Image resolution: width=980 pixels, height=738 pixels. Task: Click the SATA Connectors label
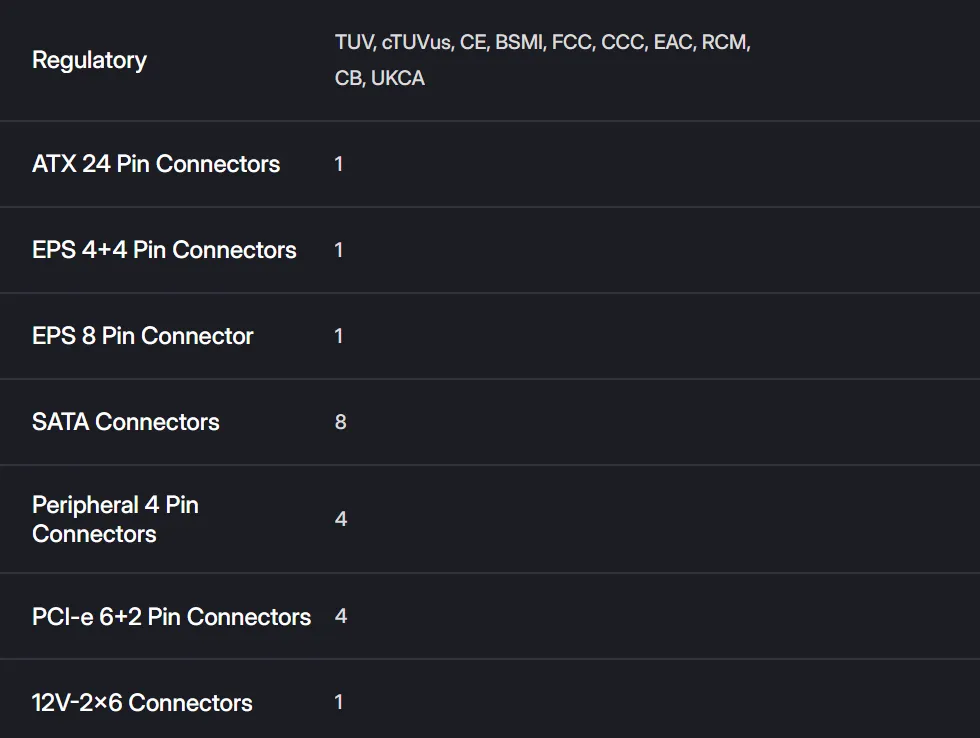point(126,422)
